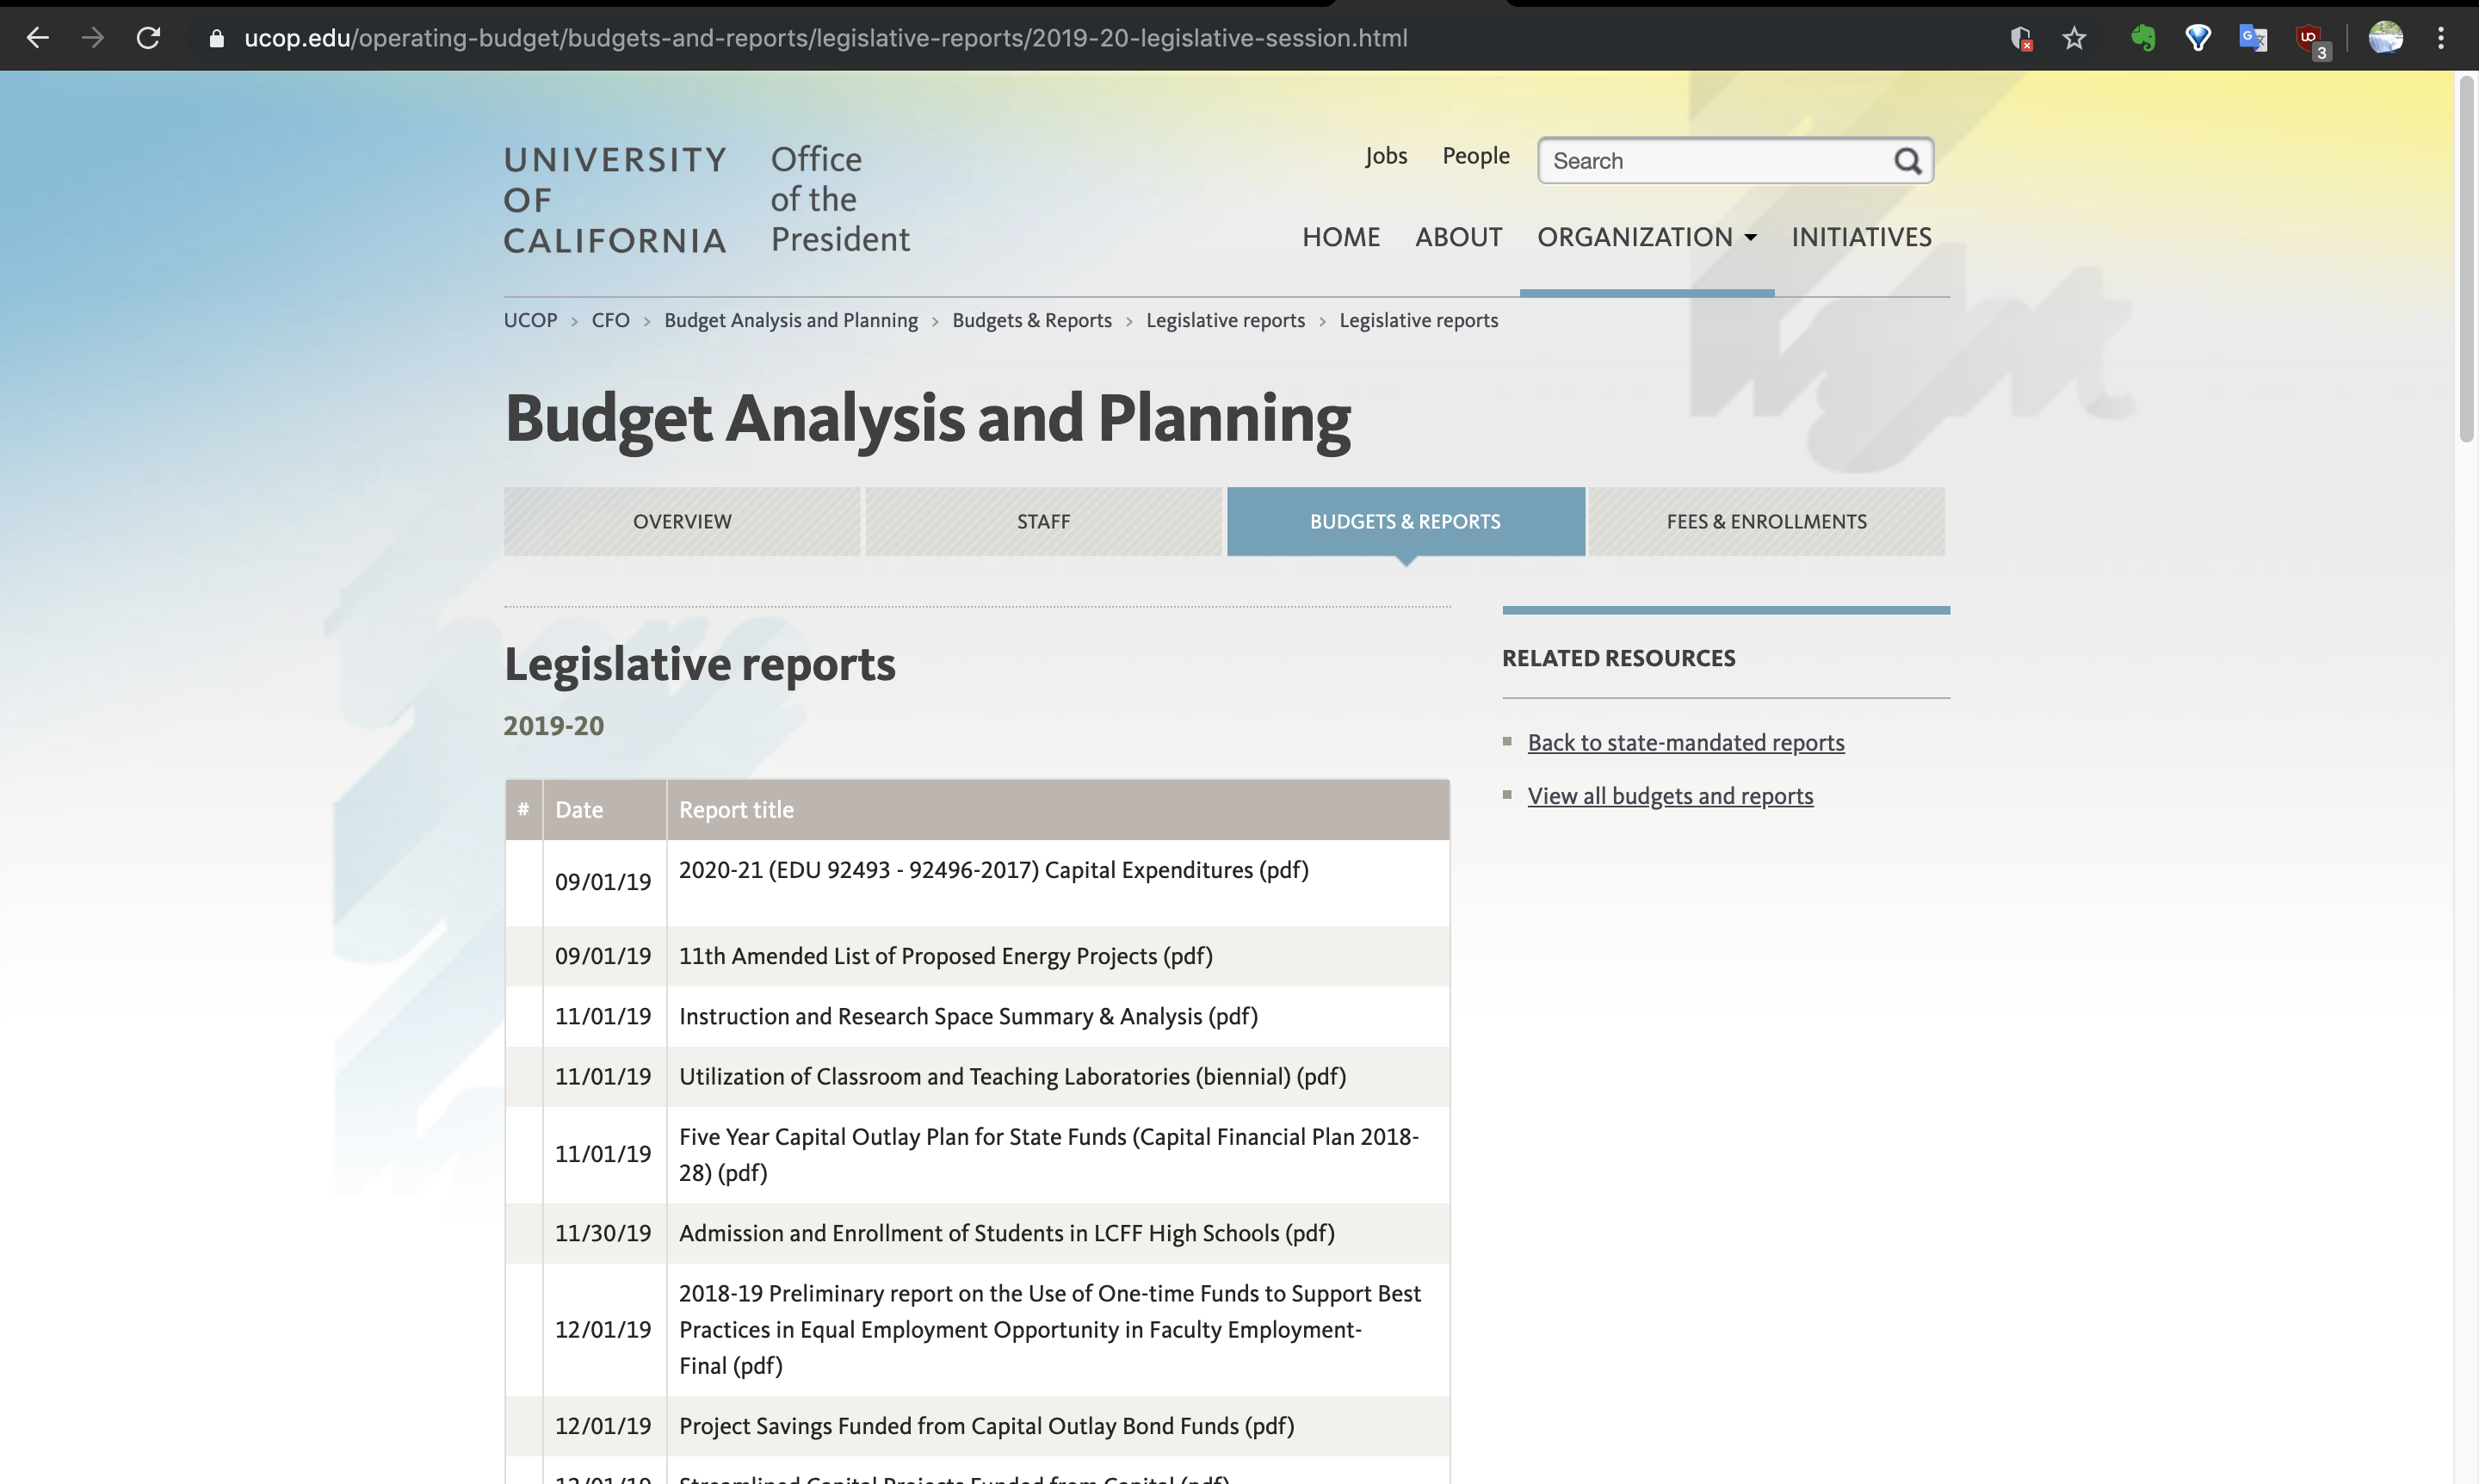This screenshot has height=1484, width=2479.
Task: Click the 2019-20 session subheading
Action: (x=553, y=725)
